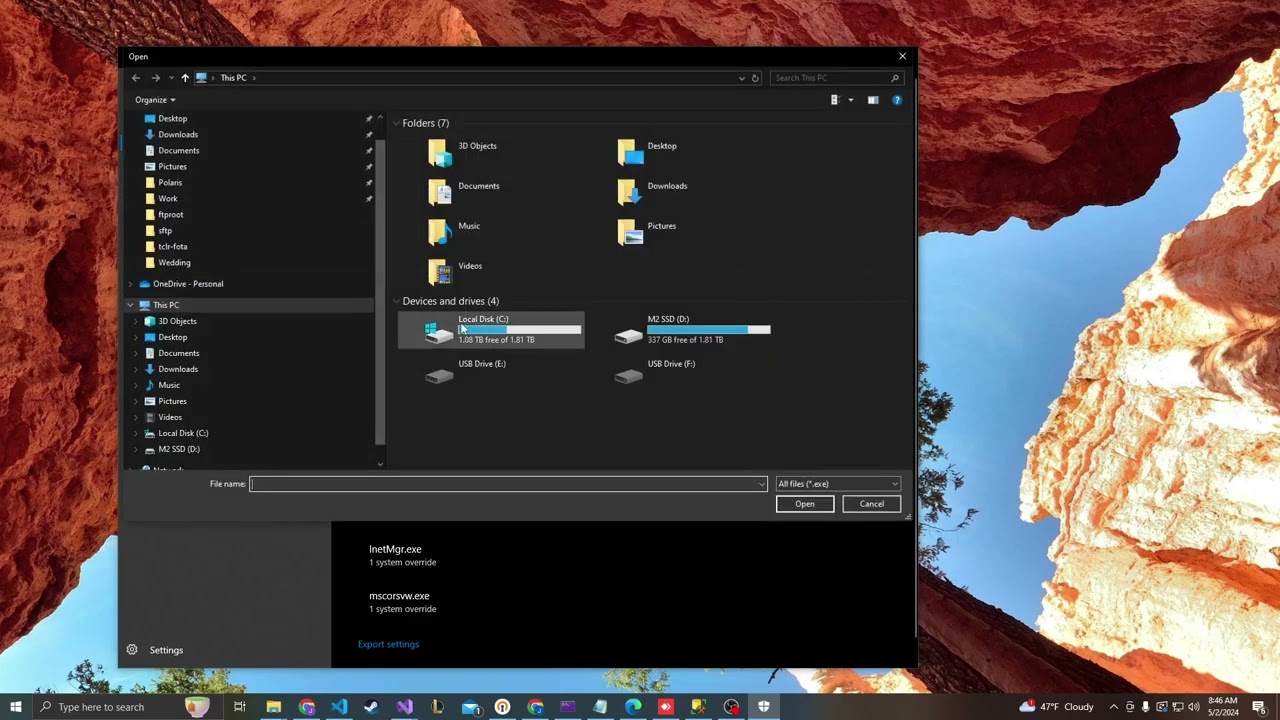
Task: Select Desktop in Quick access
Action: click(172, 118)
